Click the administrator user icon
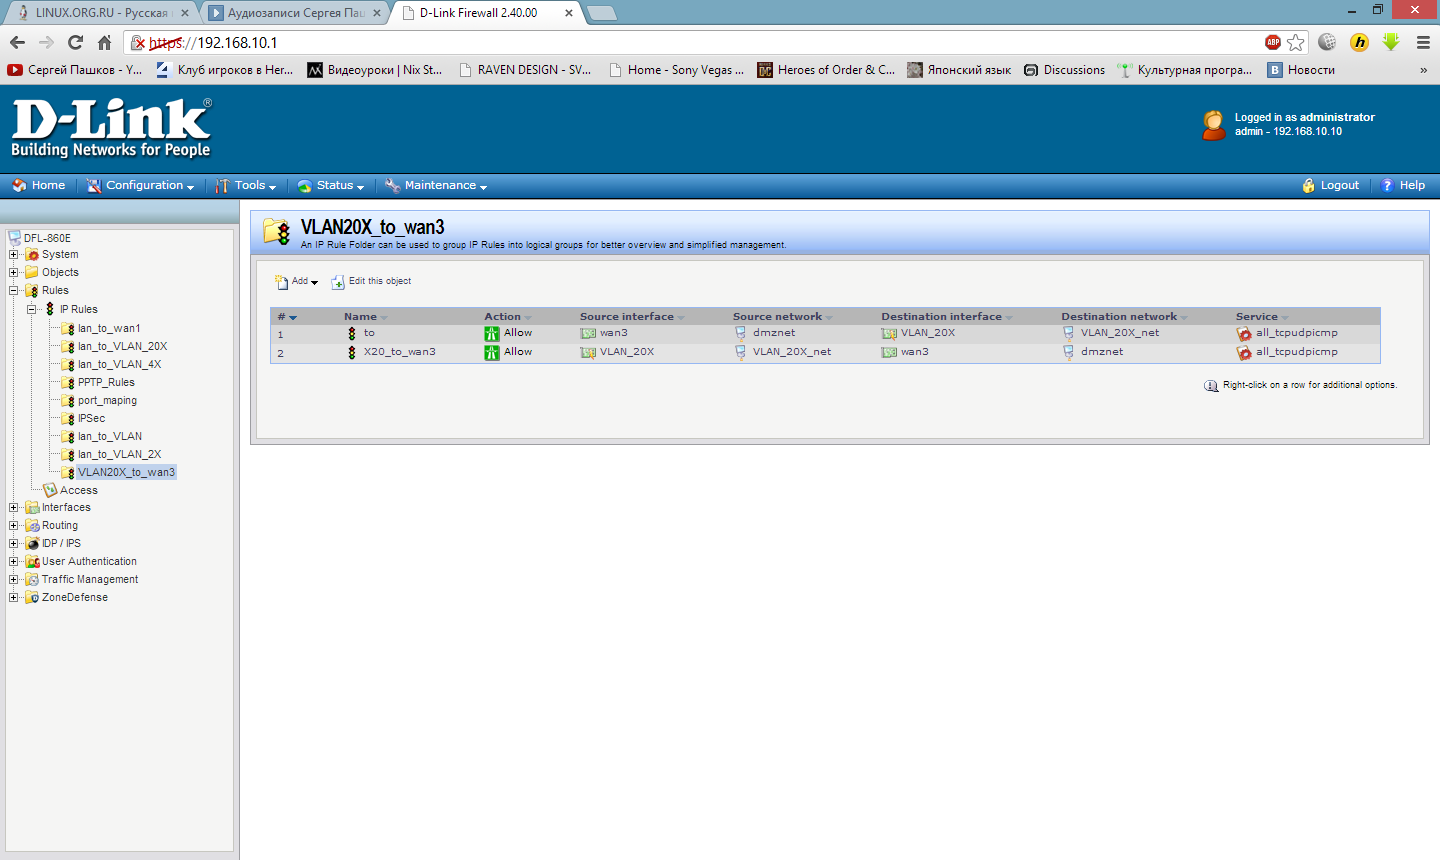The image size is (1440, 860). (x=1214, y=125)
